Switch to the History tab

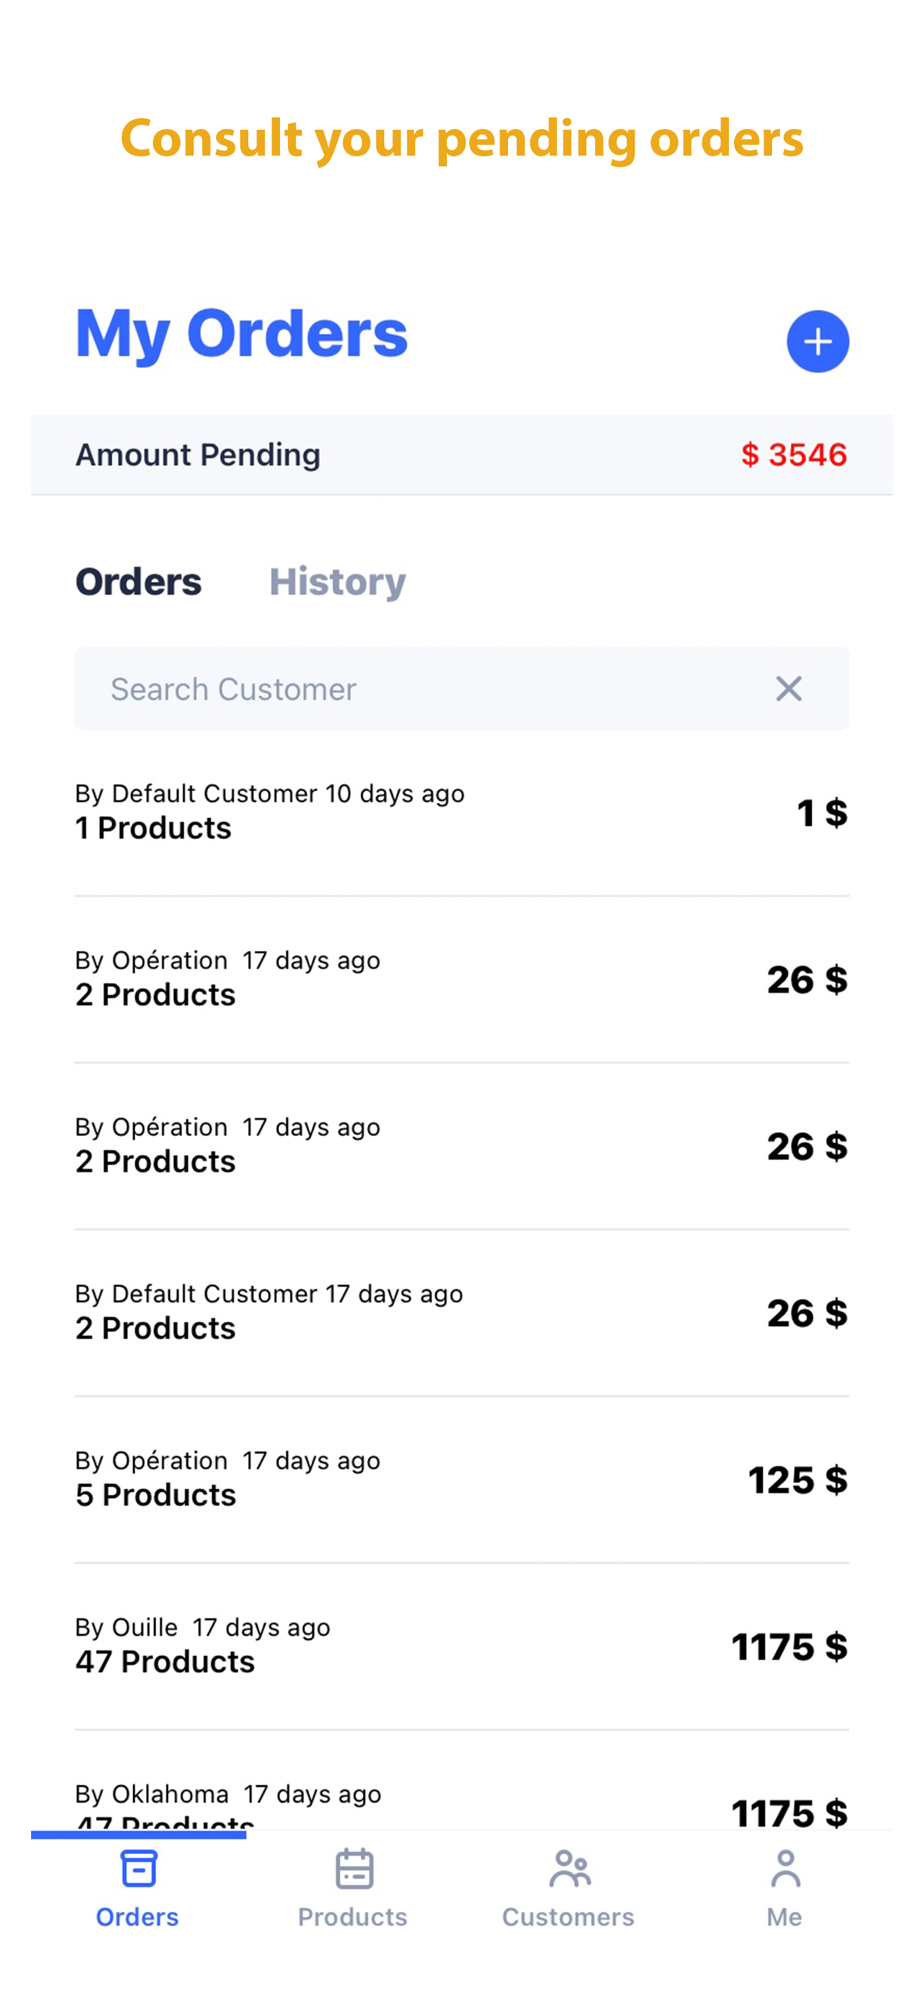[337, 582]
